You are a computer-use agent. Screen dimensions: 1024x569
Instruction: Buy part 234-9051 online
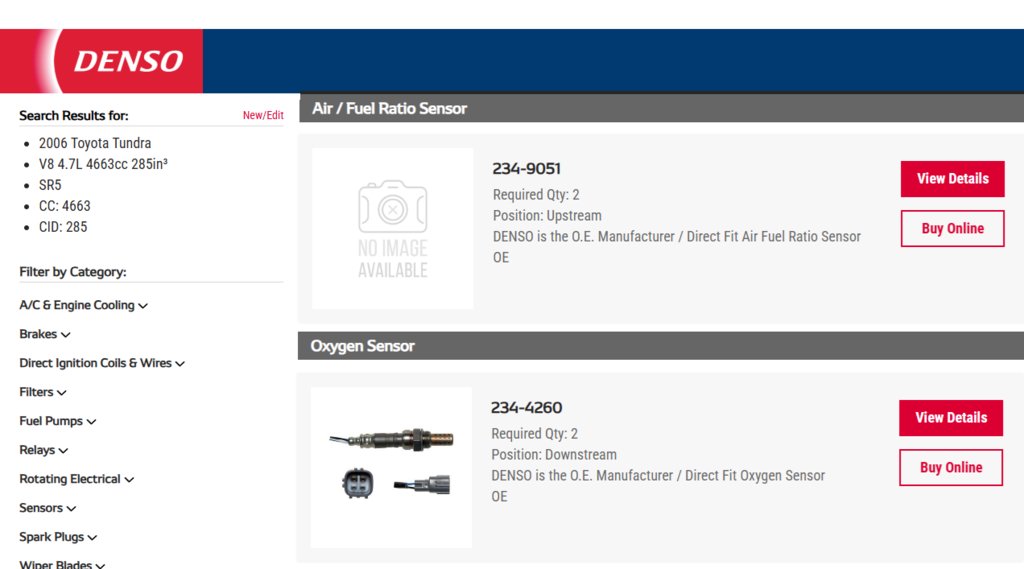(952, 229)
